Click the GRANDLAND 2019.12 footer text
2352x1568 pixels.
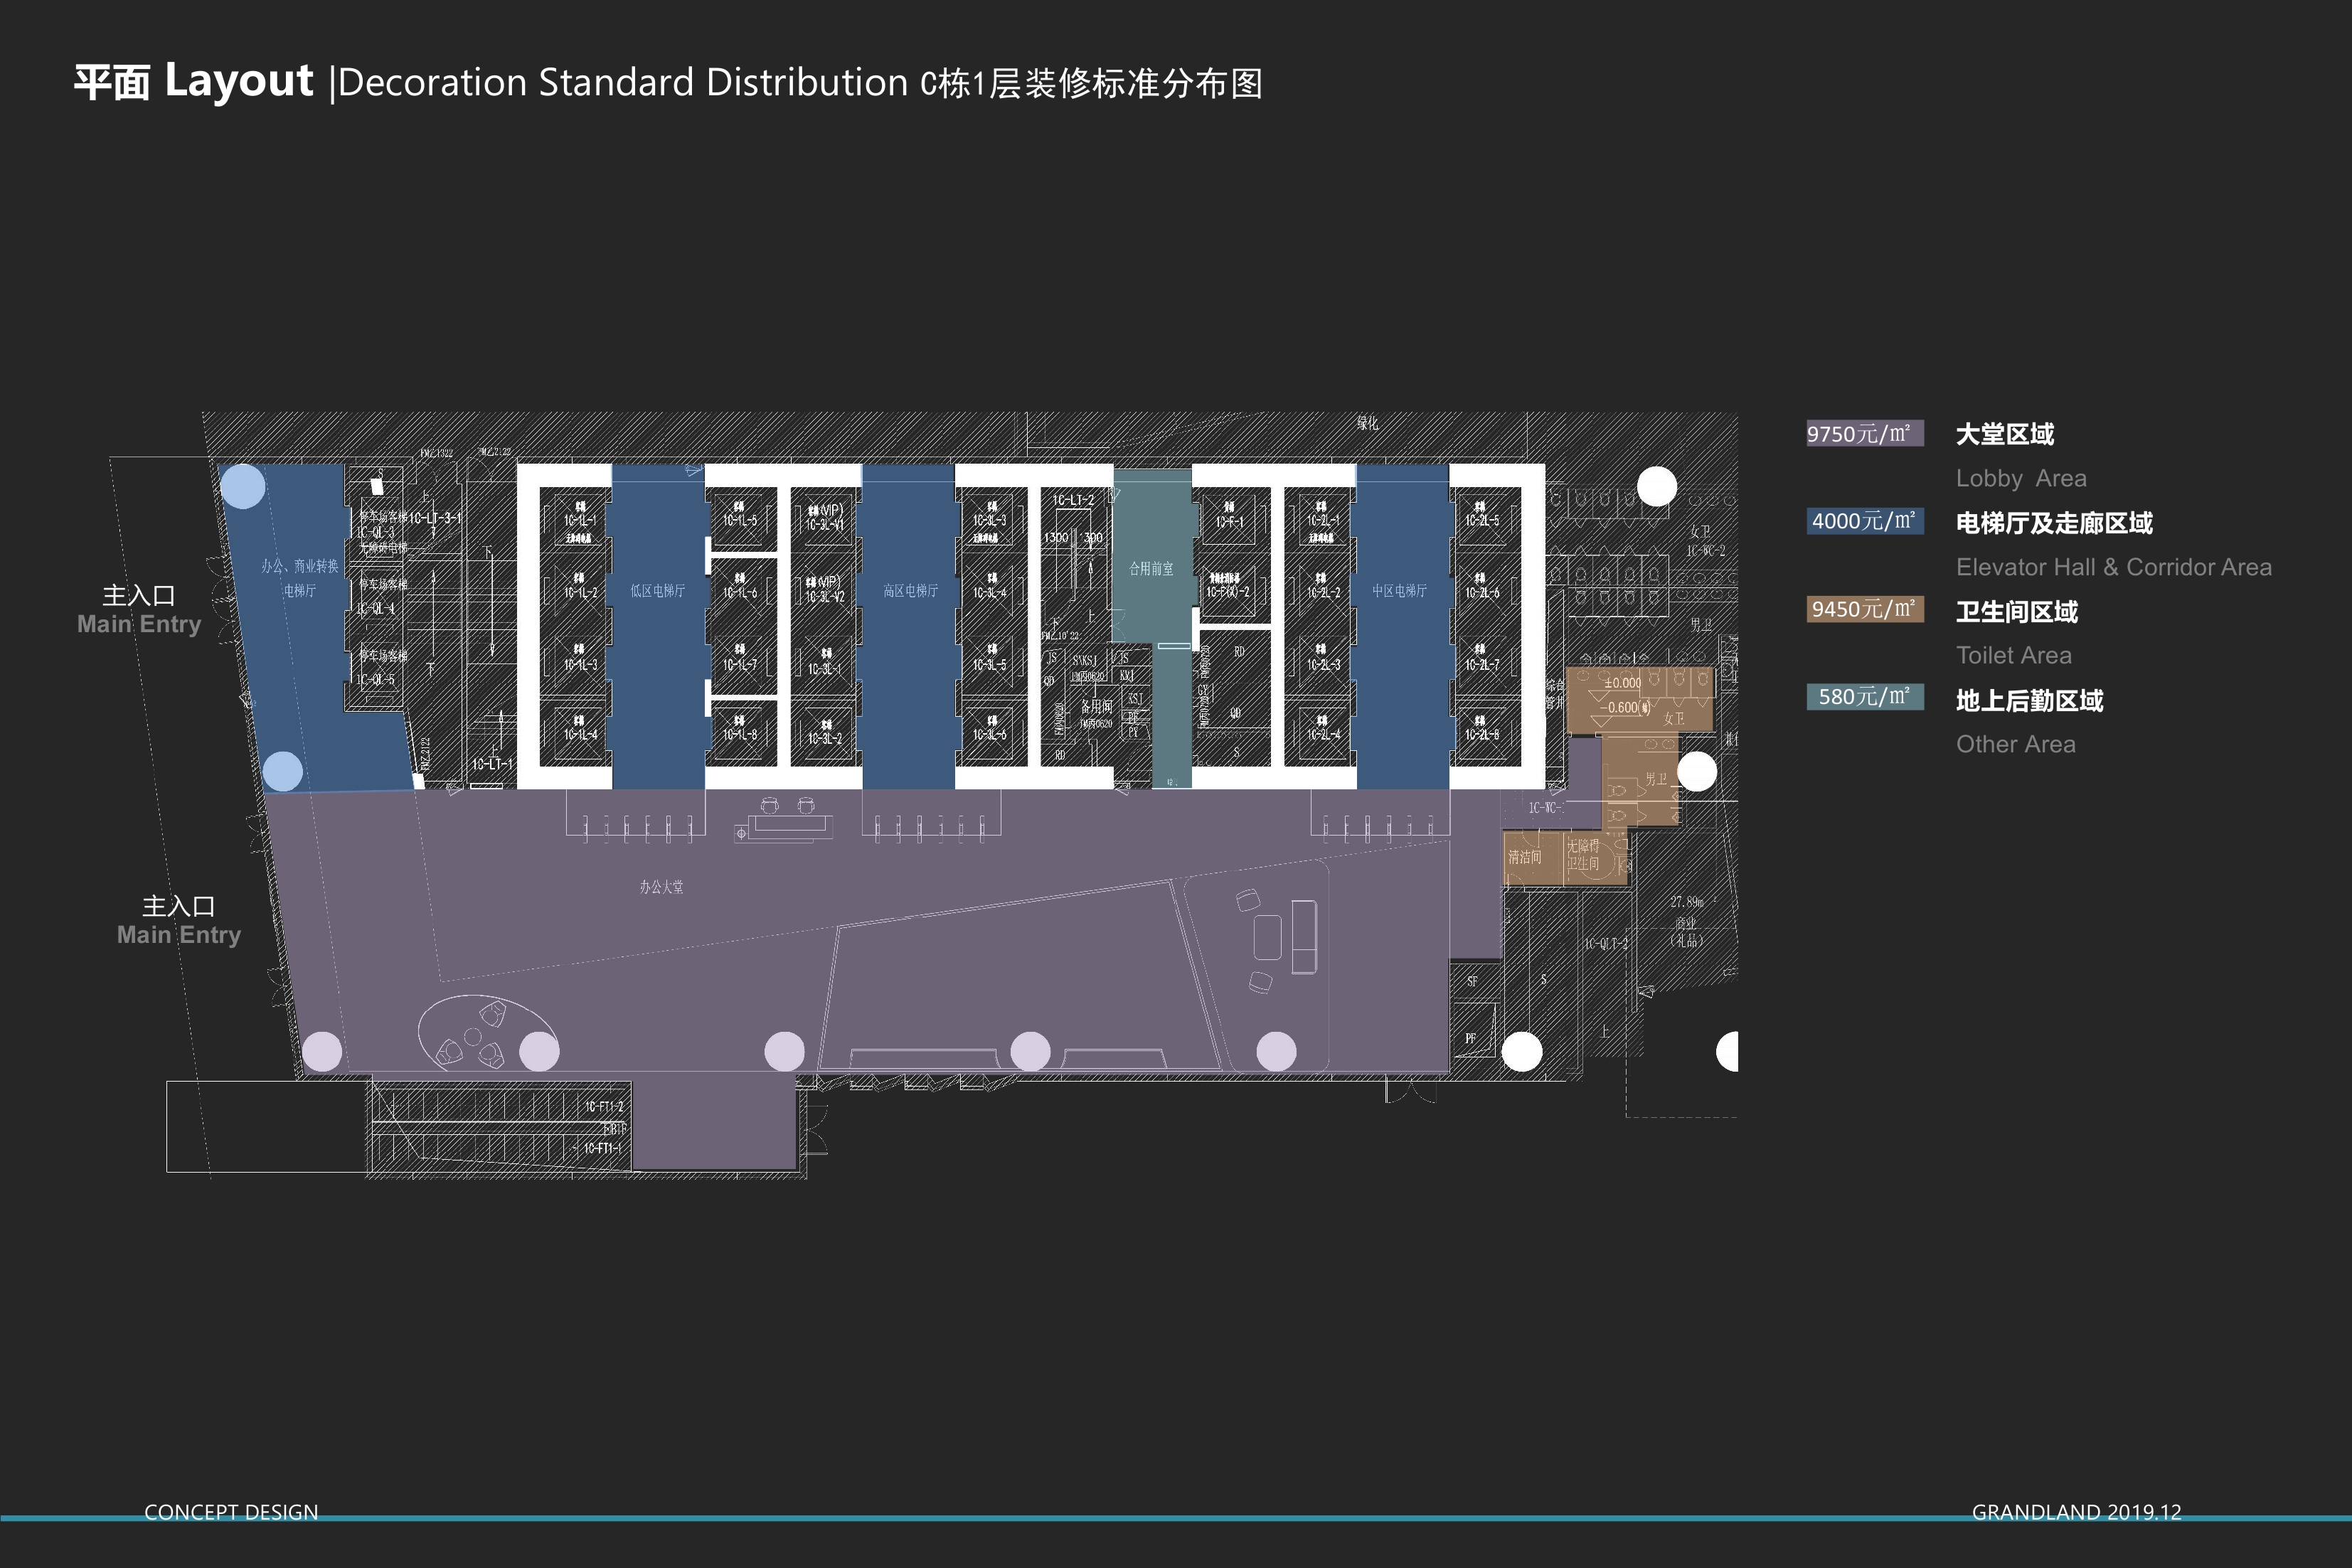coord(2076,1511)
